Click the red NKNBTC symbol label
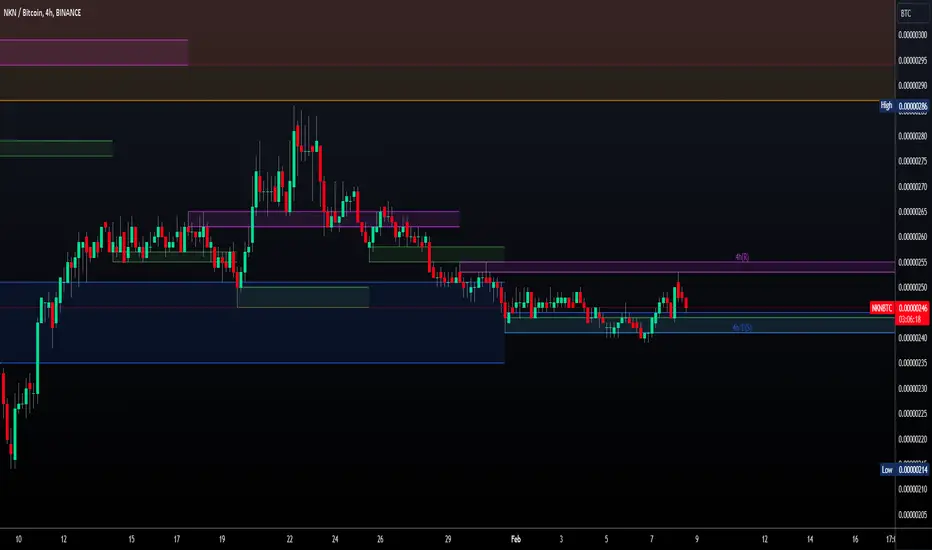Viewport: 932px width, 550px height. coord(882,308)
